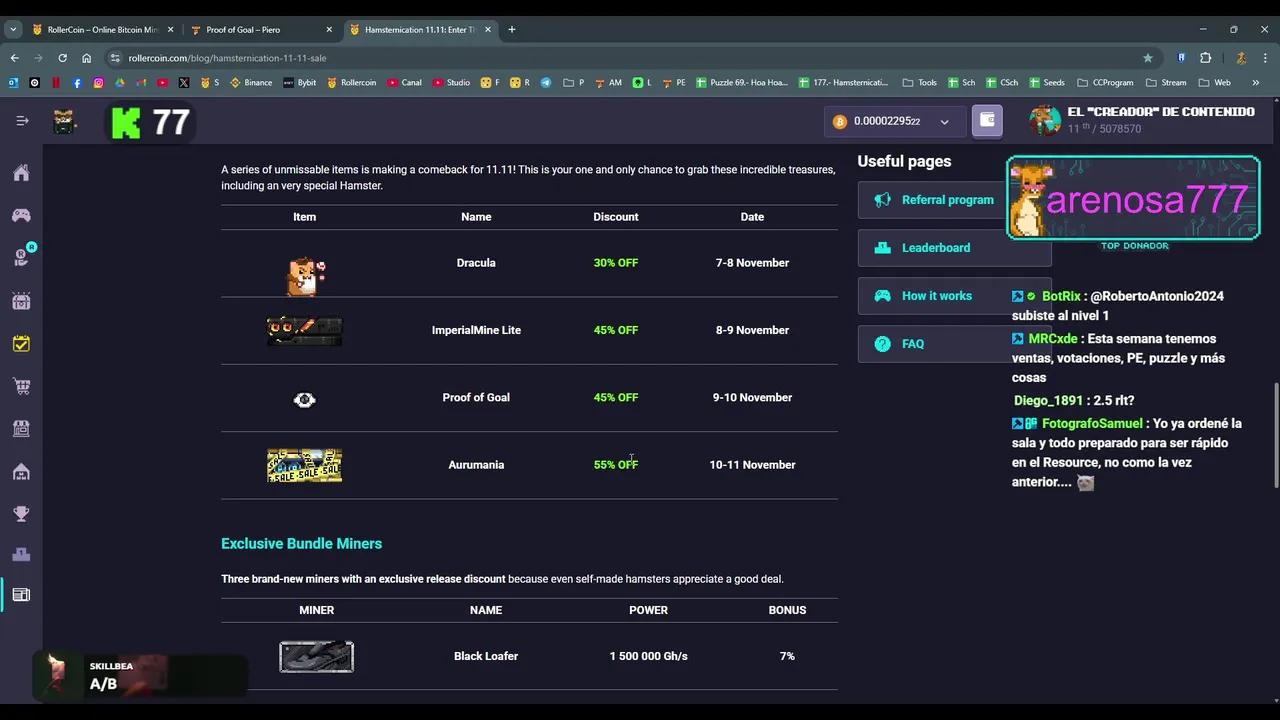Expand the bitcoin balance dropdown

[944, 122]
